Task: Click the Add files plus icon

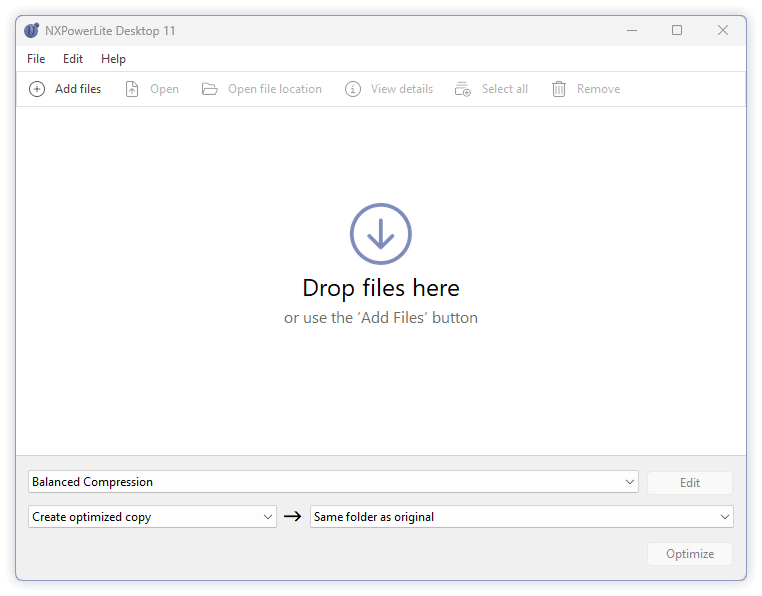Action: 37,89
